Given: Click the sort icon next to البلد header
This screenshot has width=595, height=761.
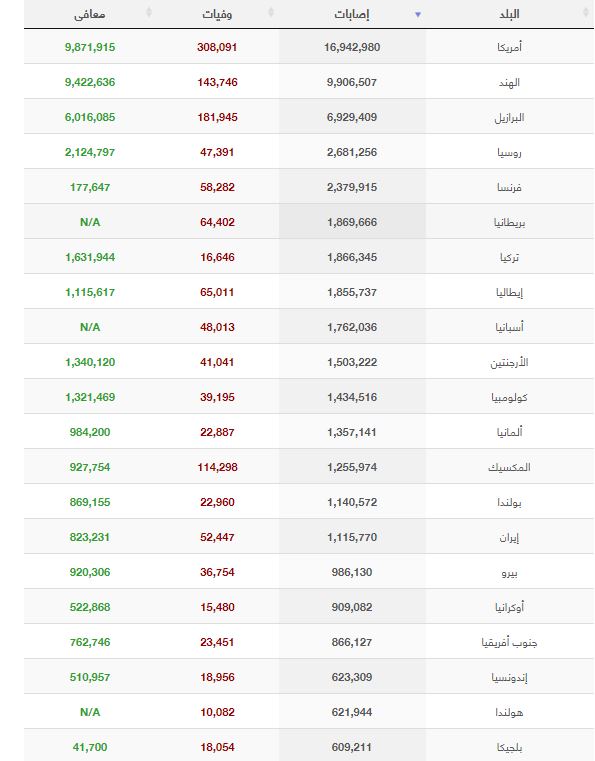Looking at the screenshot, I should (x=586, y=13).
